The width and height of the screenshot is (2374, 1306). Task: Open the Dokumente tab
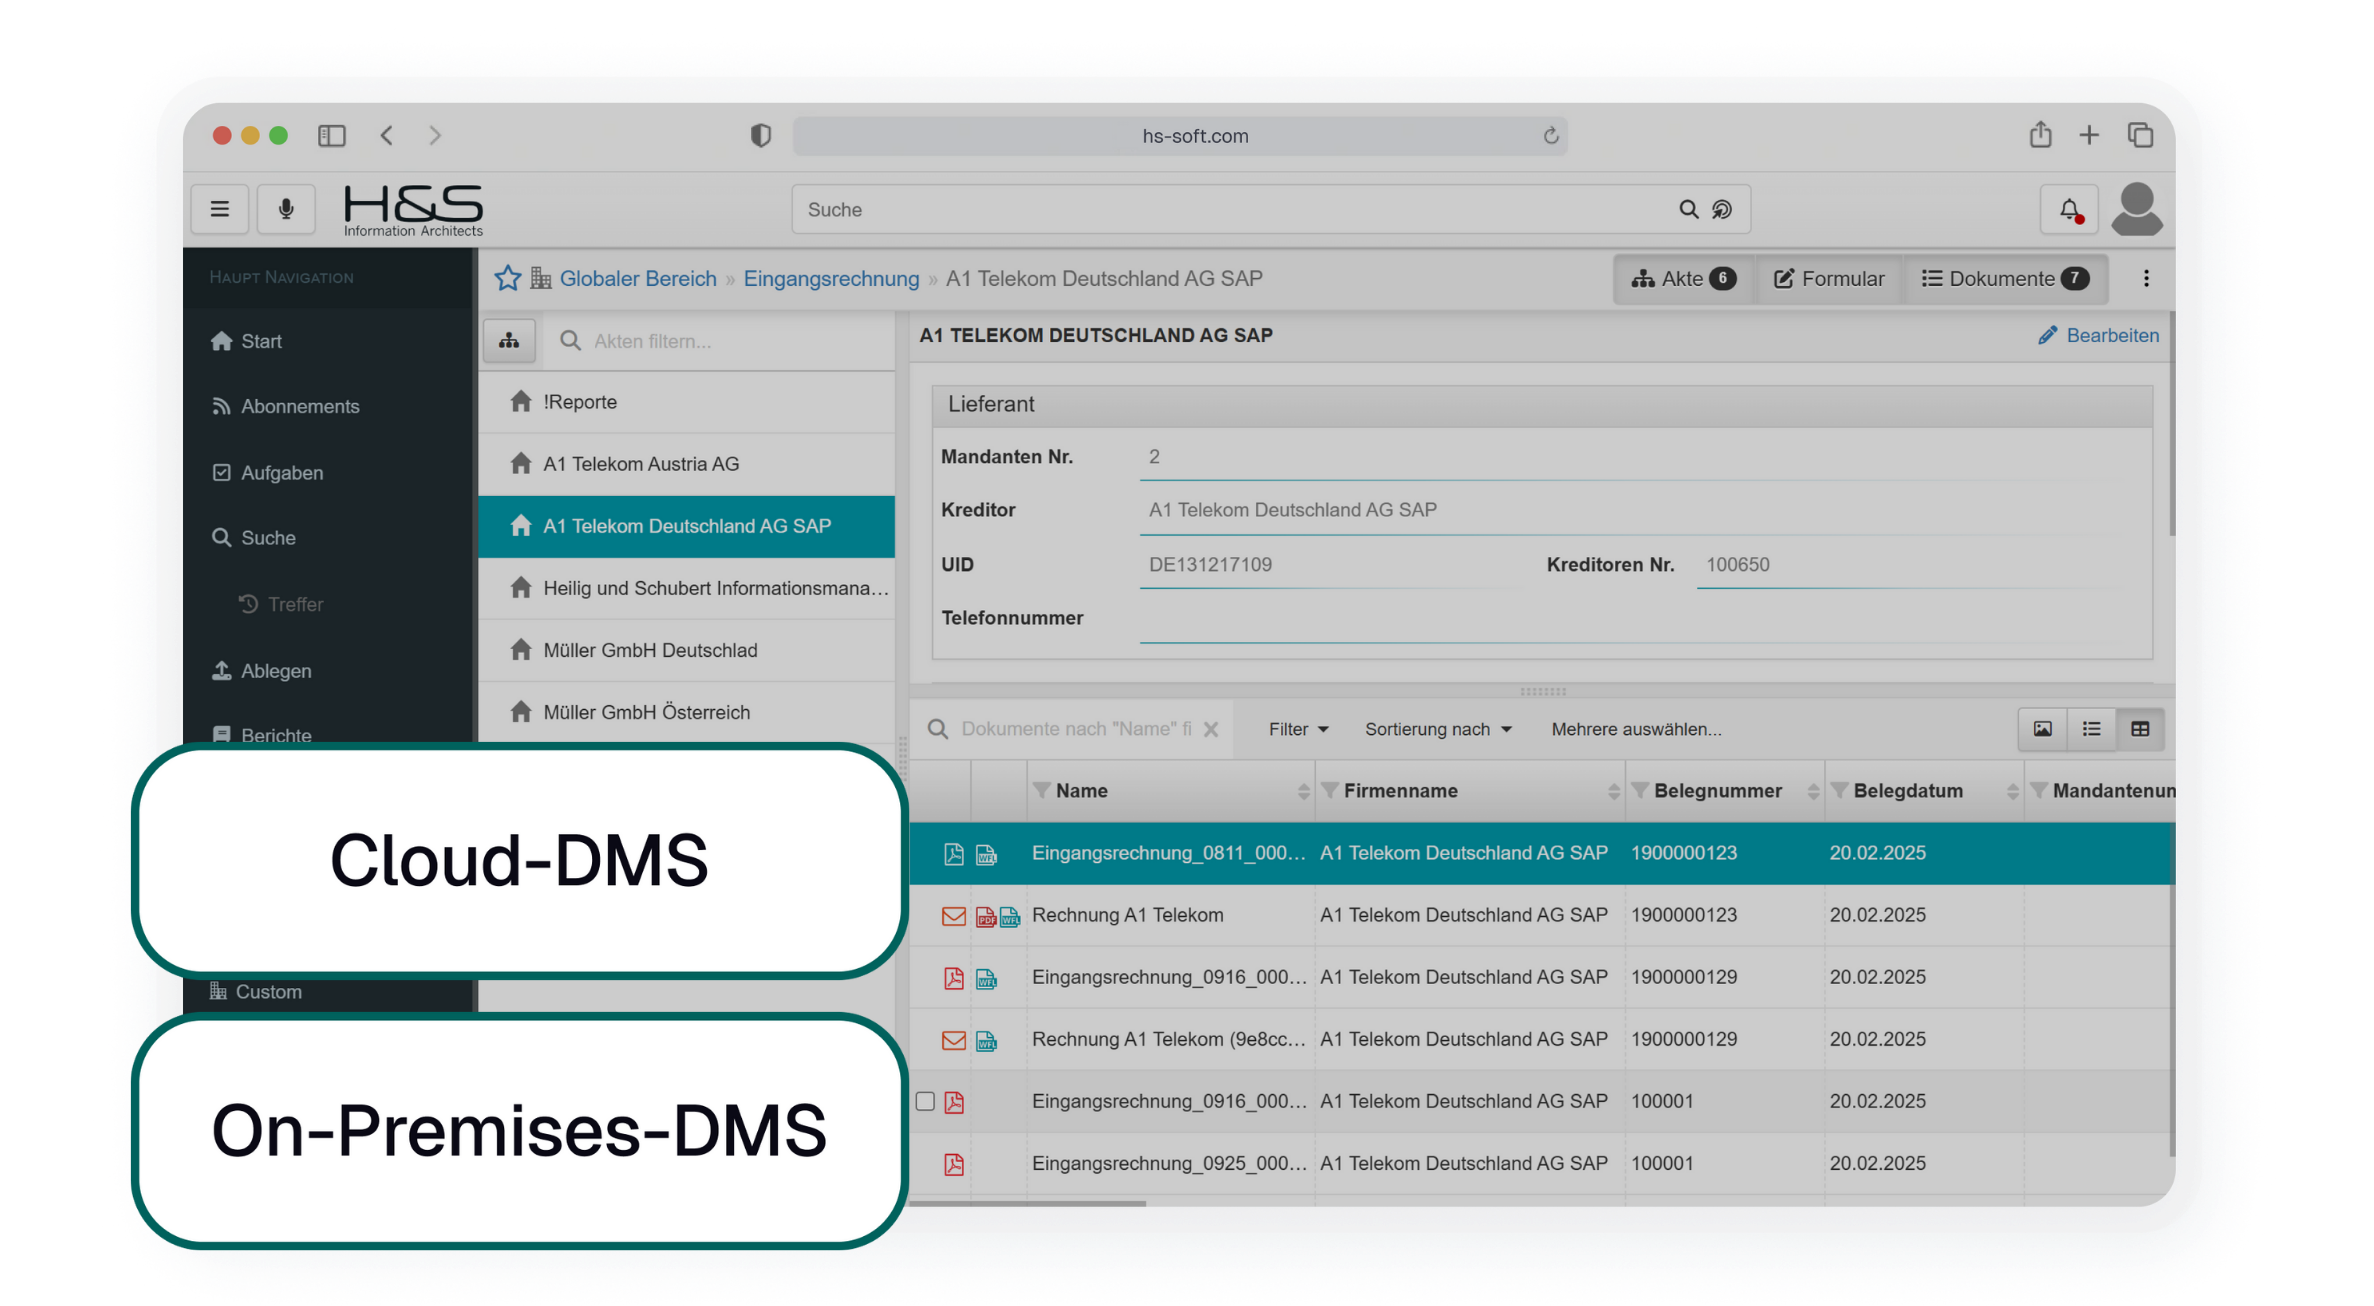click(x=2004, y=278)
